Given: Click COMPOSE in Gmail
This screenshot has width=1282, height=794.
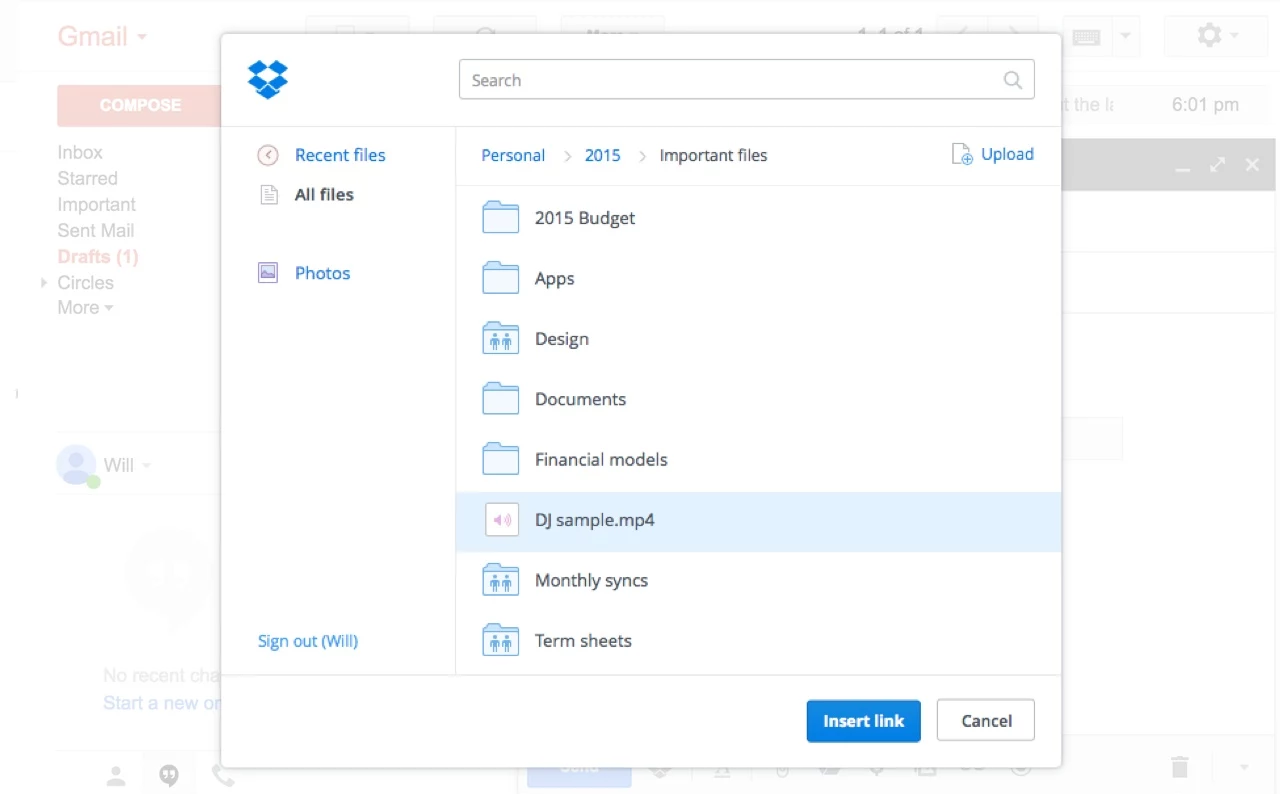Looking at the screenshot, I should click(x=139, y=105).
